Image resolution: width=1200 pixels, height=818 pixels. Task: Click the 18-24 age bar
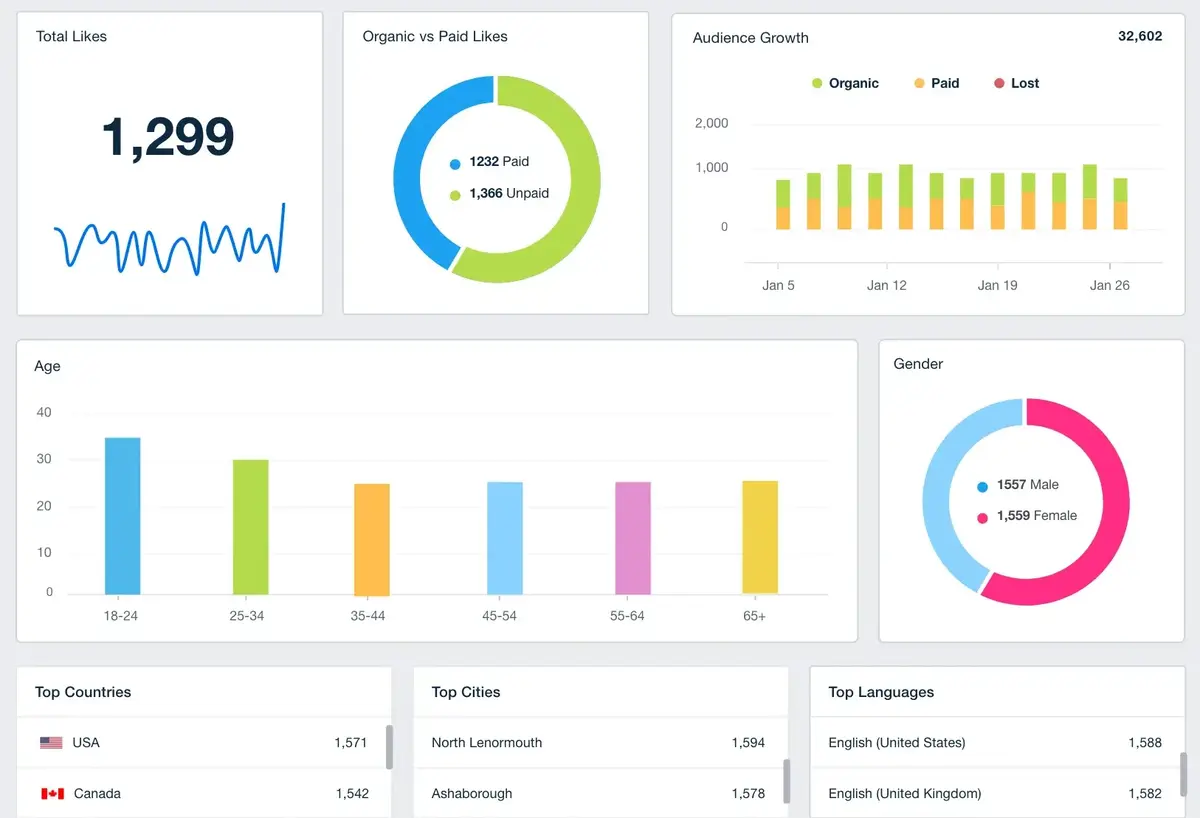pyautogui.click(x=123, y=516)
